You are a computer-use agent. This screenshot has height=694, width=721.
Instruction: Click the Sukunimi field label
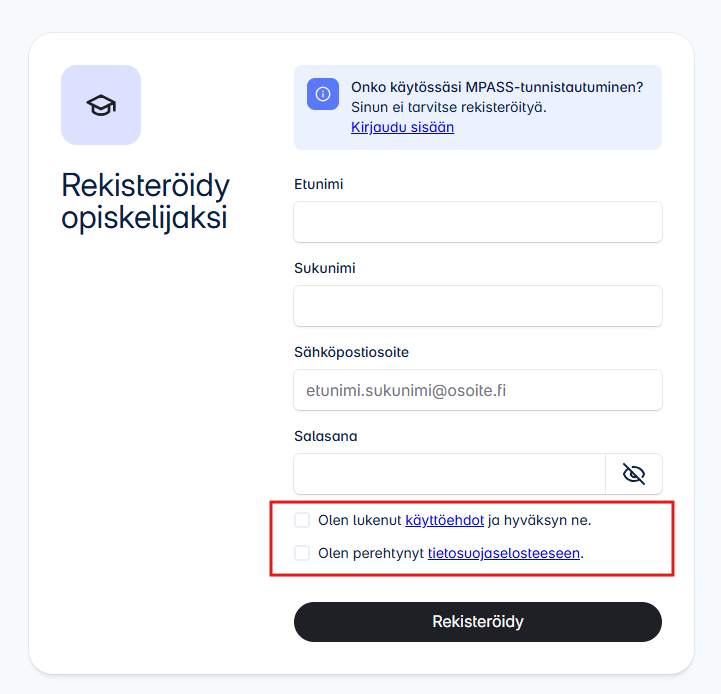click(x=324, y=268)
